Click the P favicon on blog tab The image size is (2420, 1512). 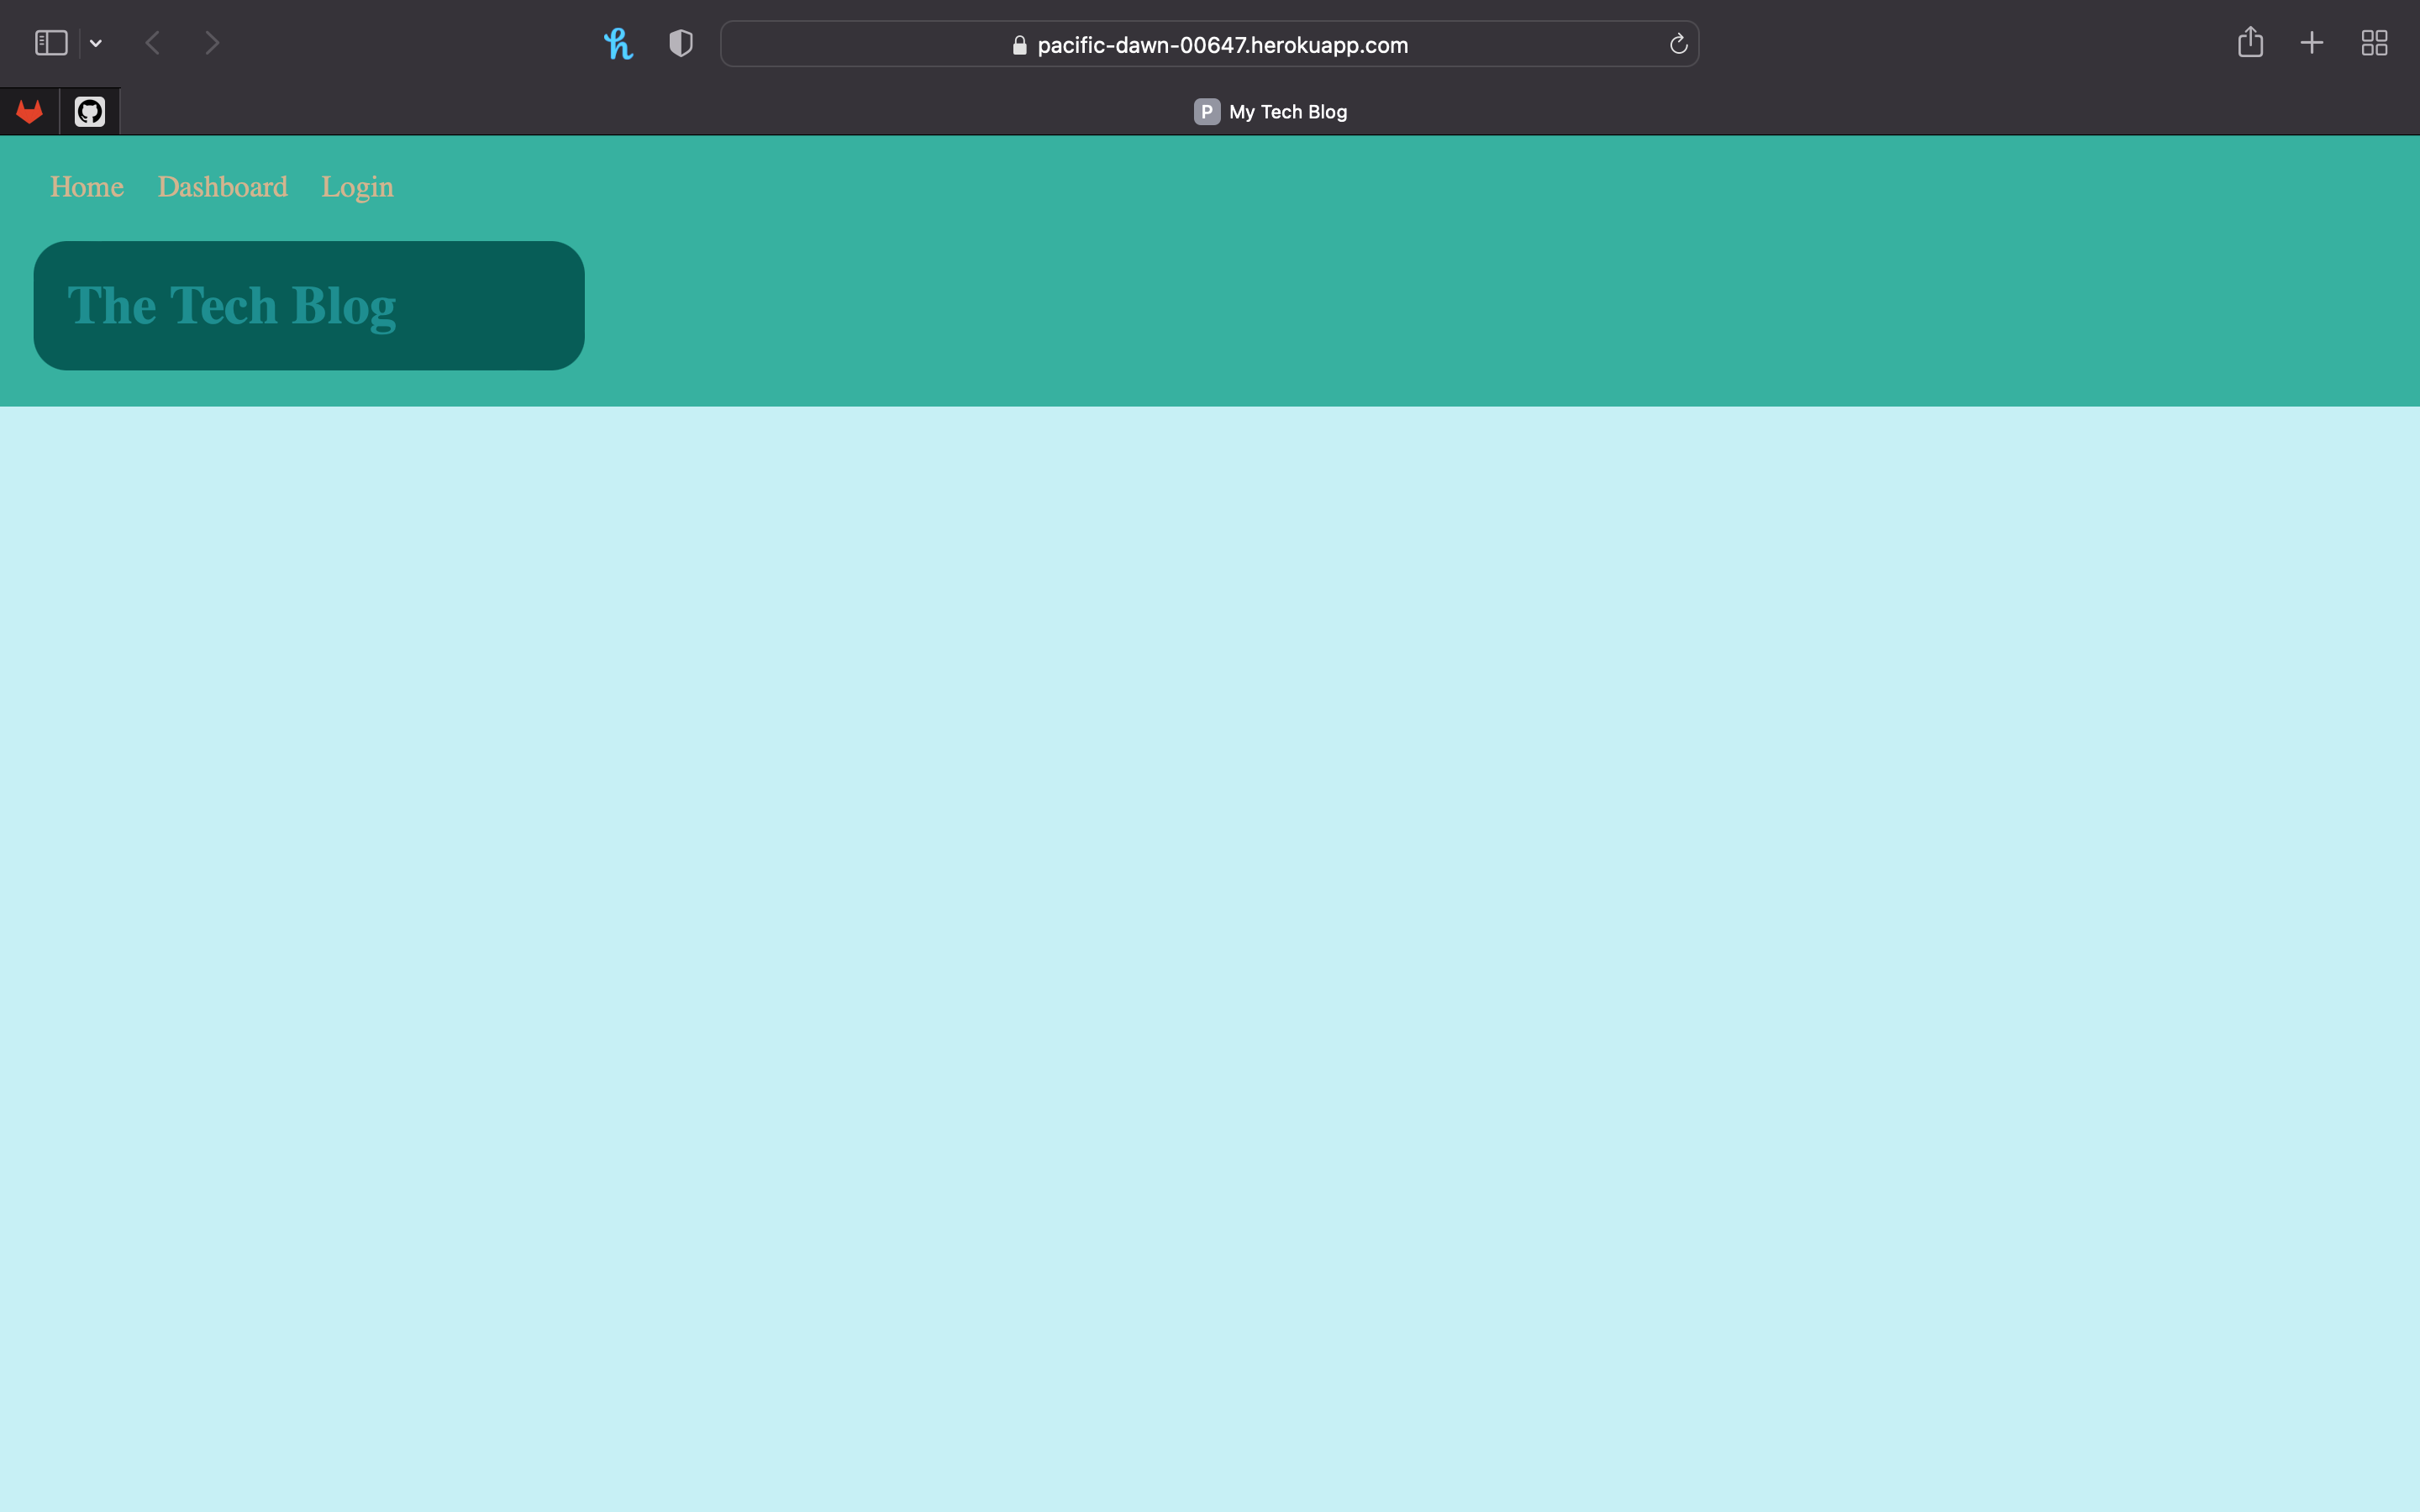(x=1207, y=112)
